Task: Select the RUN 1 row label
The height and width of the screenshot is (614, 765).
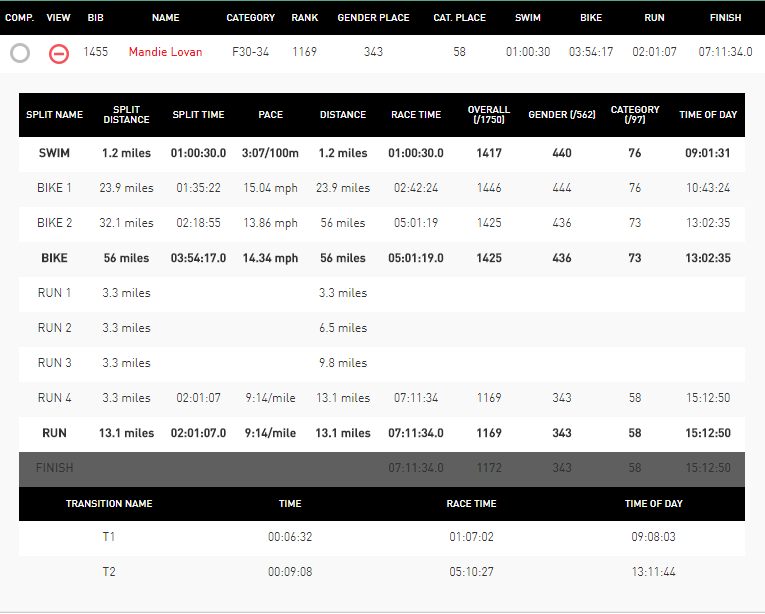Action: pos(54,293)
